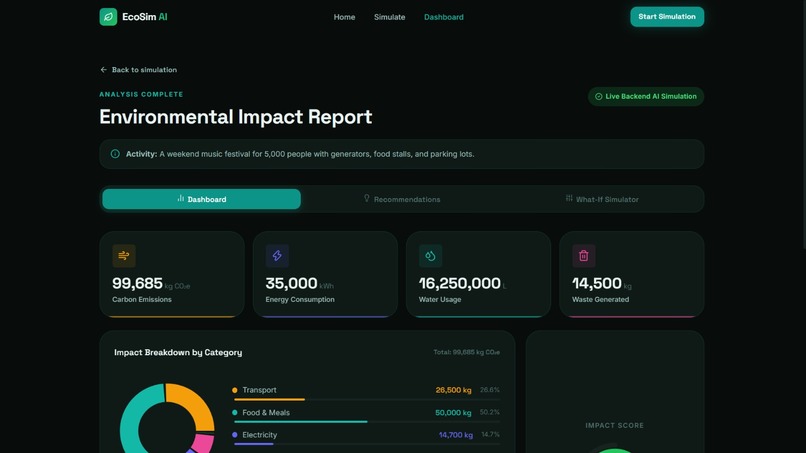
Task: Open the Simulate navigation item
Action: pos(390,17)
